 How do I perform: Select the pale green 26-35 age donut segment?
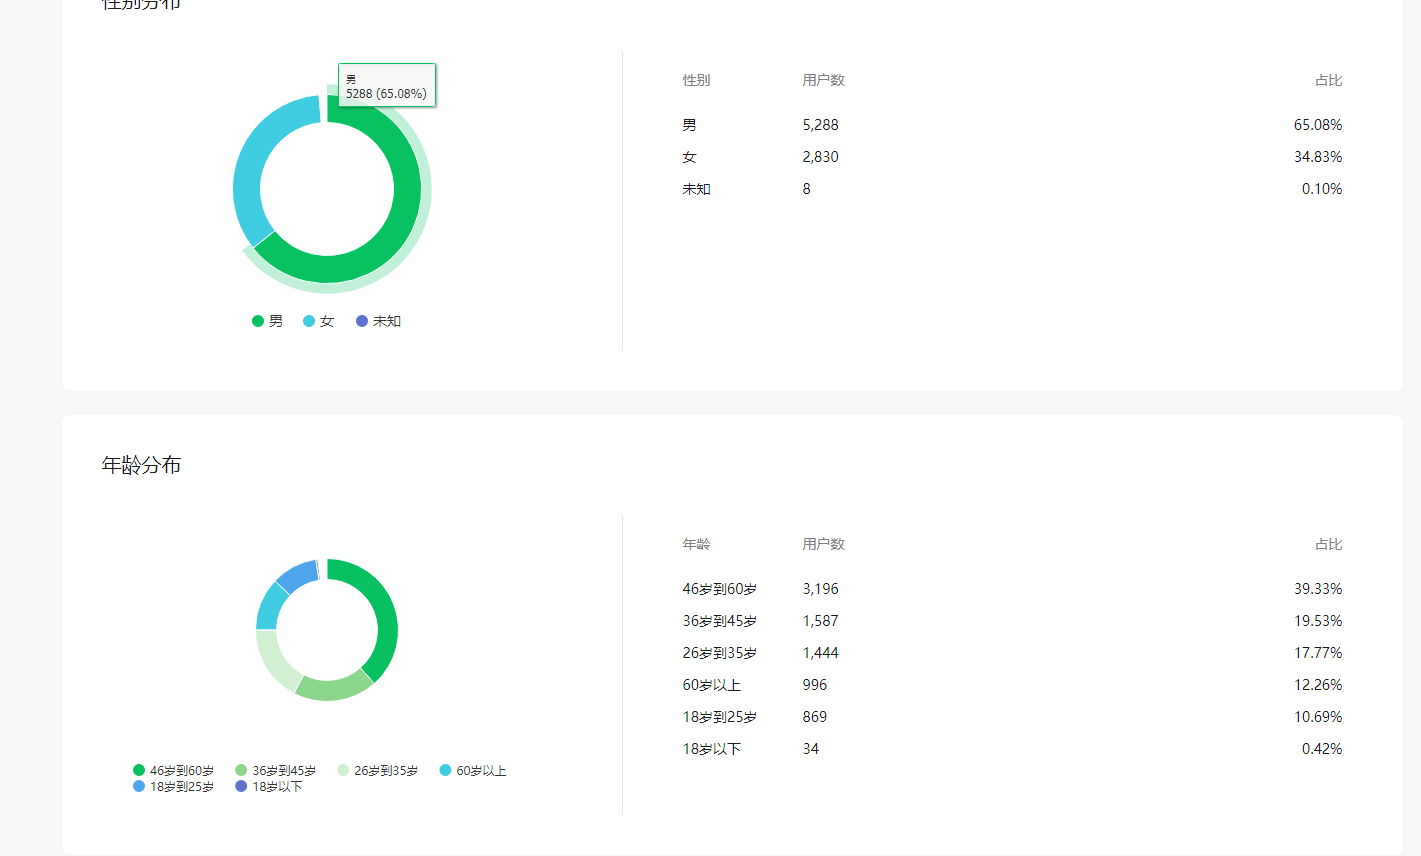[273, 661]
